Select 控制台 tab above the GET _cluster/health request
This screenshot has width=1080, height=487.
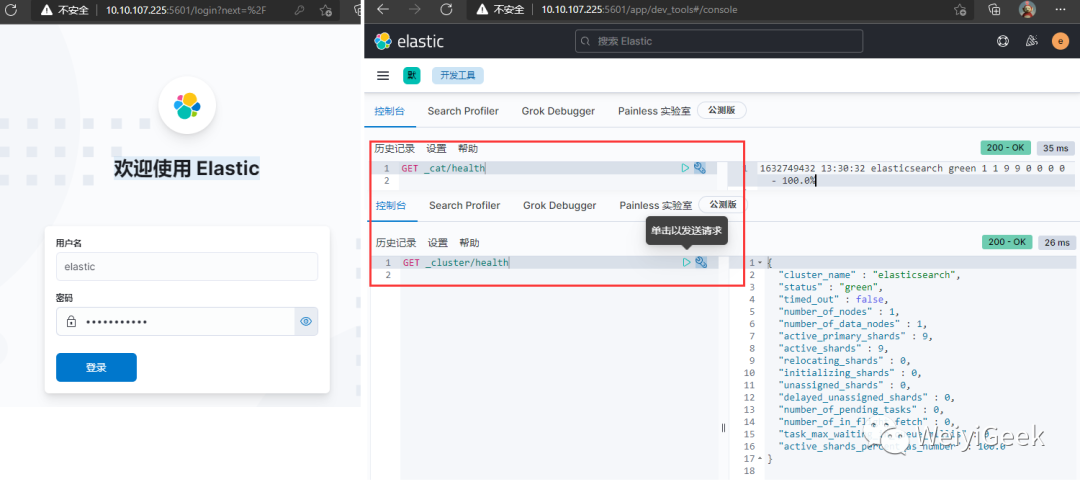coord(391,205)
